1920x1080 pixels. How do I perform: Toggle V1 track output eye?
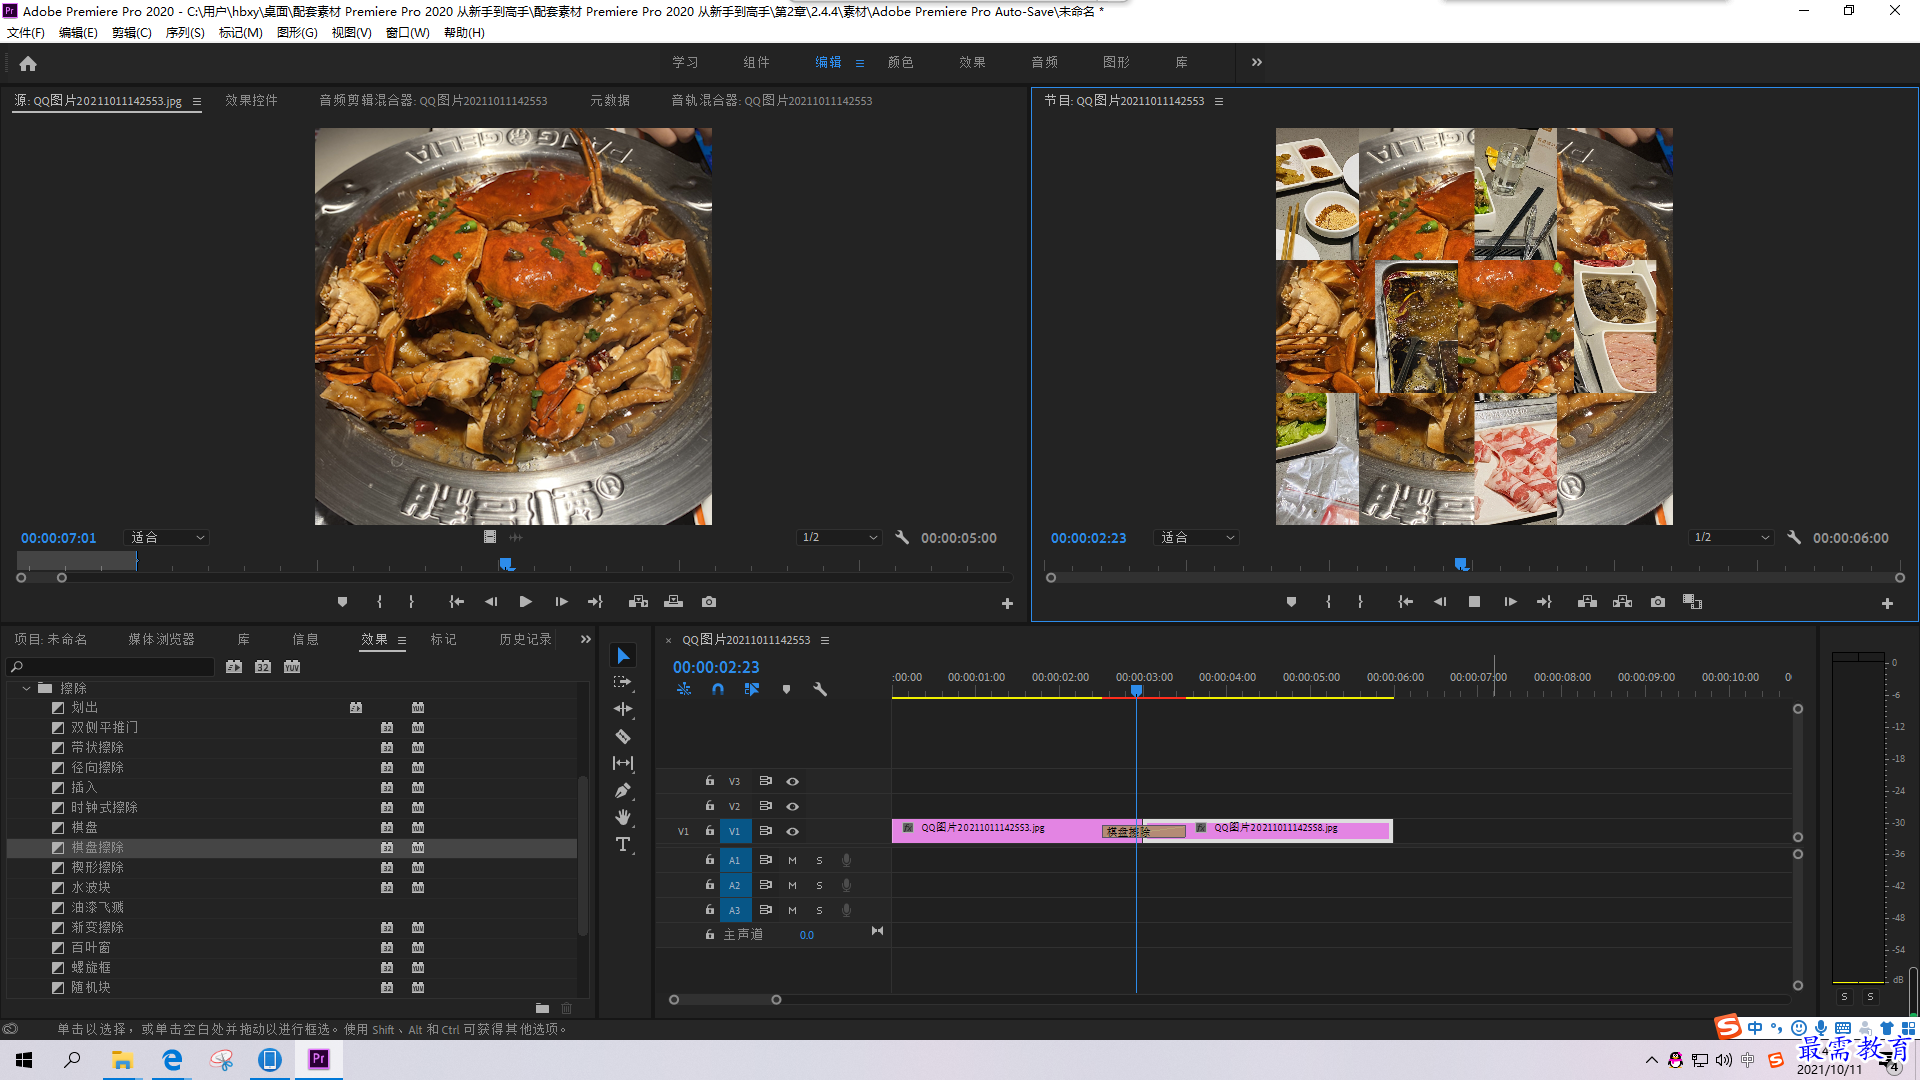pos(792,831)
